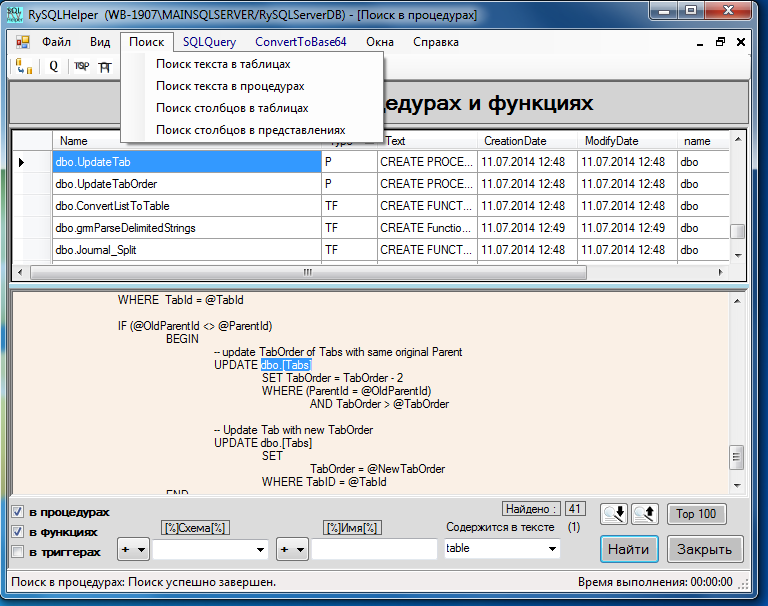Click the Text column header

pyautogui.click(x=427, y=141)
